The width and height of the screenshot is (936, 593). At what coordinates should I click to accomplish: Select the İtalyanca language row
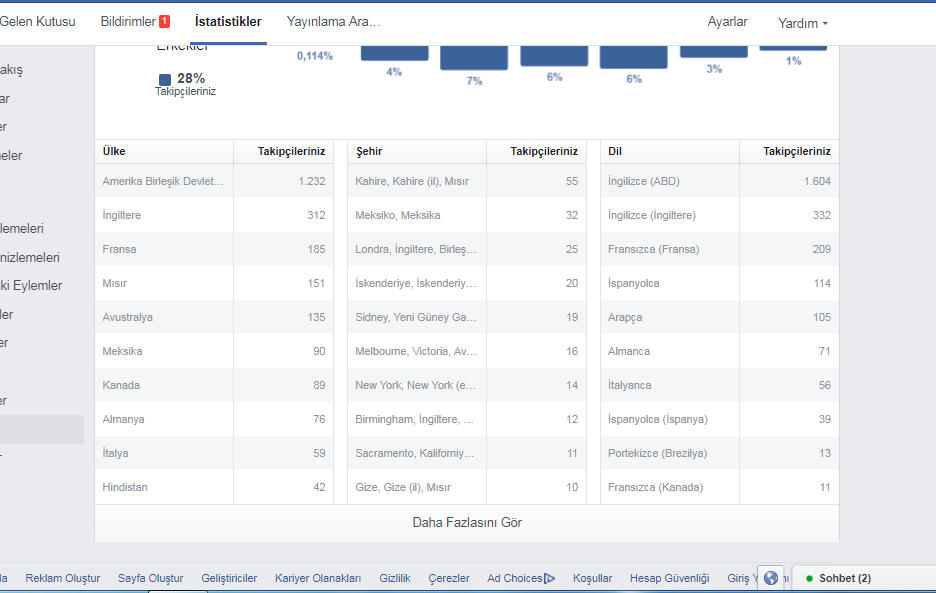point(719,385)
